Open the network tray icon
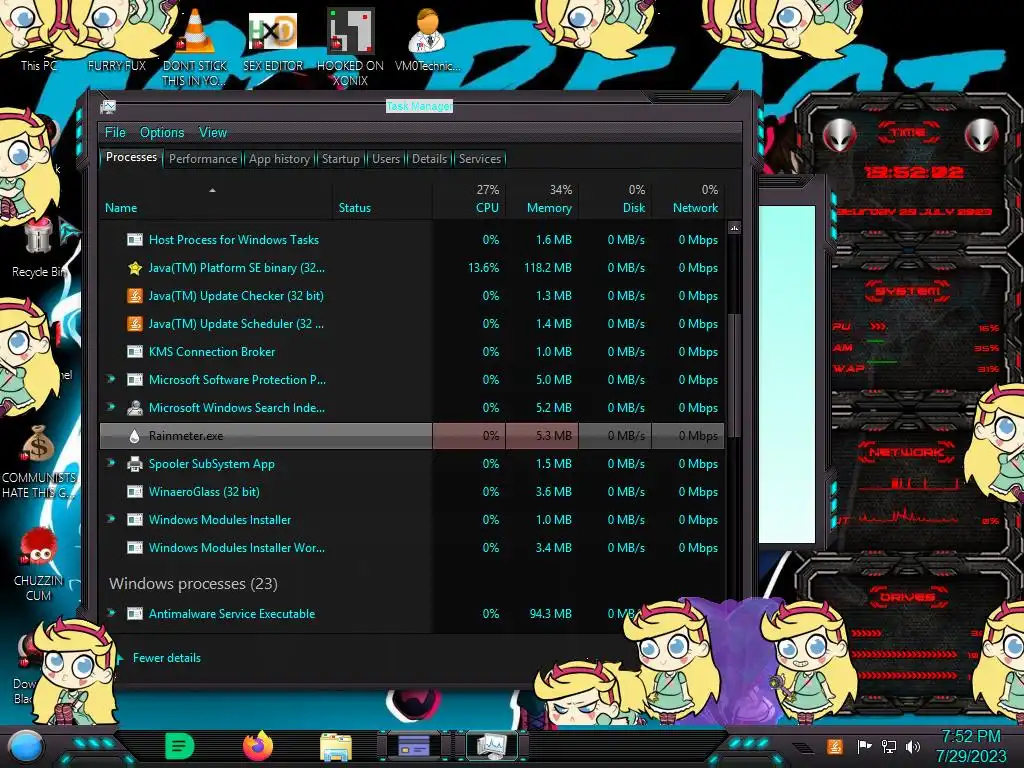Image resolution: width=1024 pixels, height=768 pixels. pos(888,746)
